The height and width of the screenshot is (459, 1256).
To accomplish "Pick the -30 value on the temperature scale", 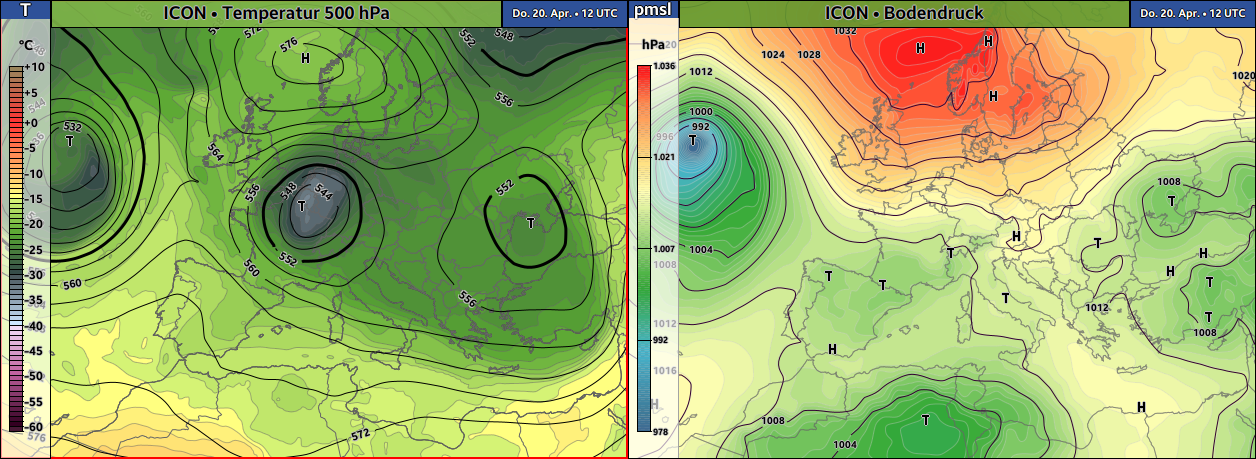I will tap(34, 274).
